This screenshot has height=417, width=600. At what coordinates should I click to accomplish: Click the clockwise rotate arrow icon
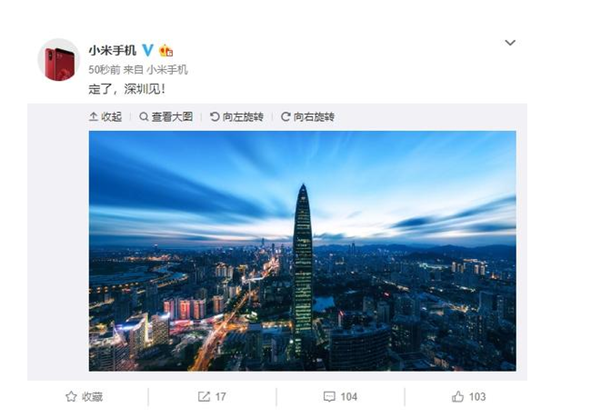tap(285, 117)
